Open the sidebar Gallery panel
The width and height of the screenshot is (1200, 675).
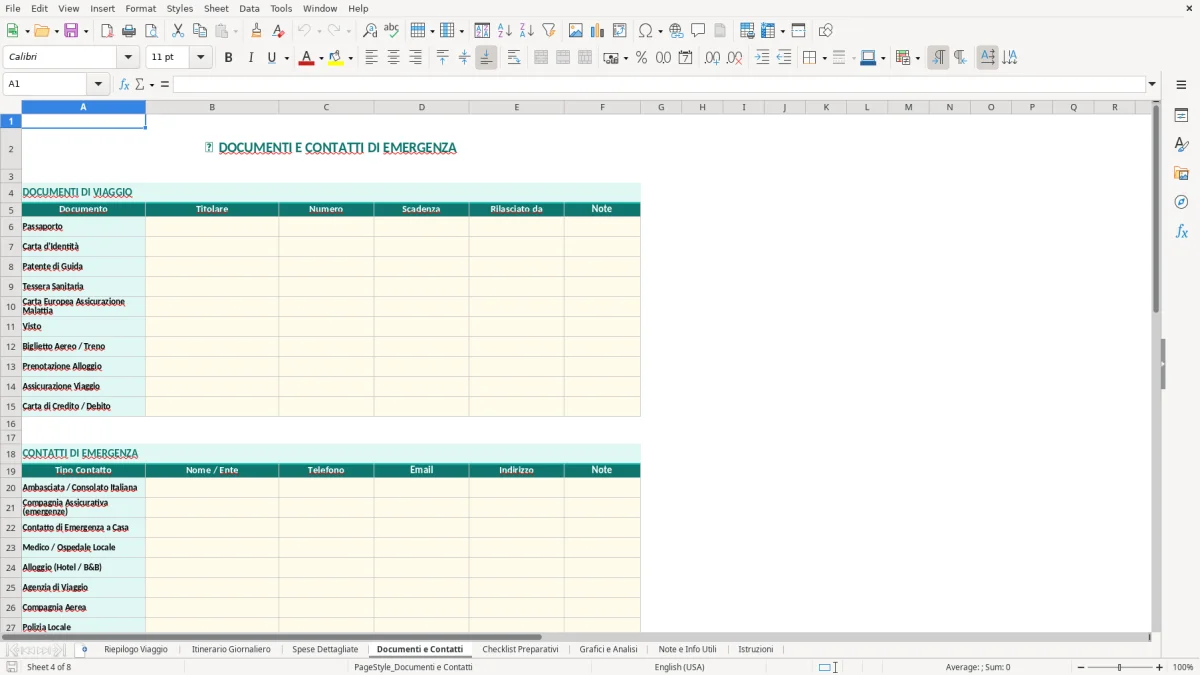(x=1181, y=174)
